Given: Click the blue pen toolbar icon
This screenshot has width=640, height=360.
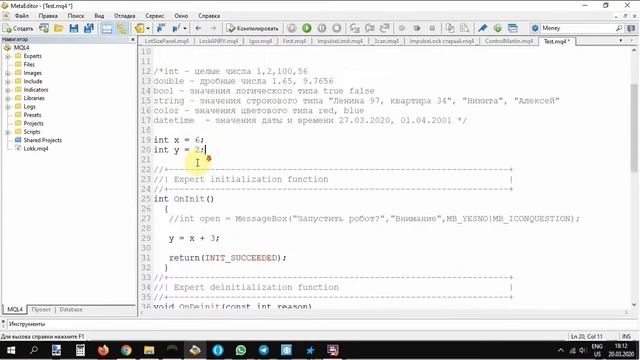Looking at the screenshot, I should (x=482, y=28).
